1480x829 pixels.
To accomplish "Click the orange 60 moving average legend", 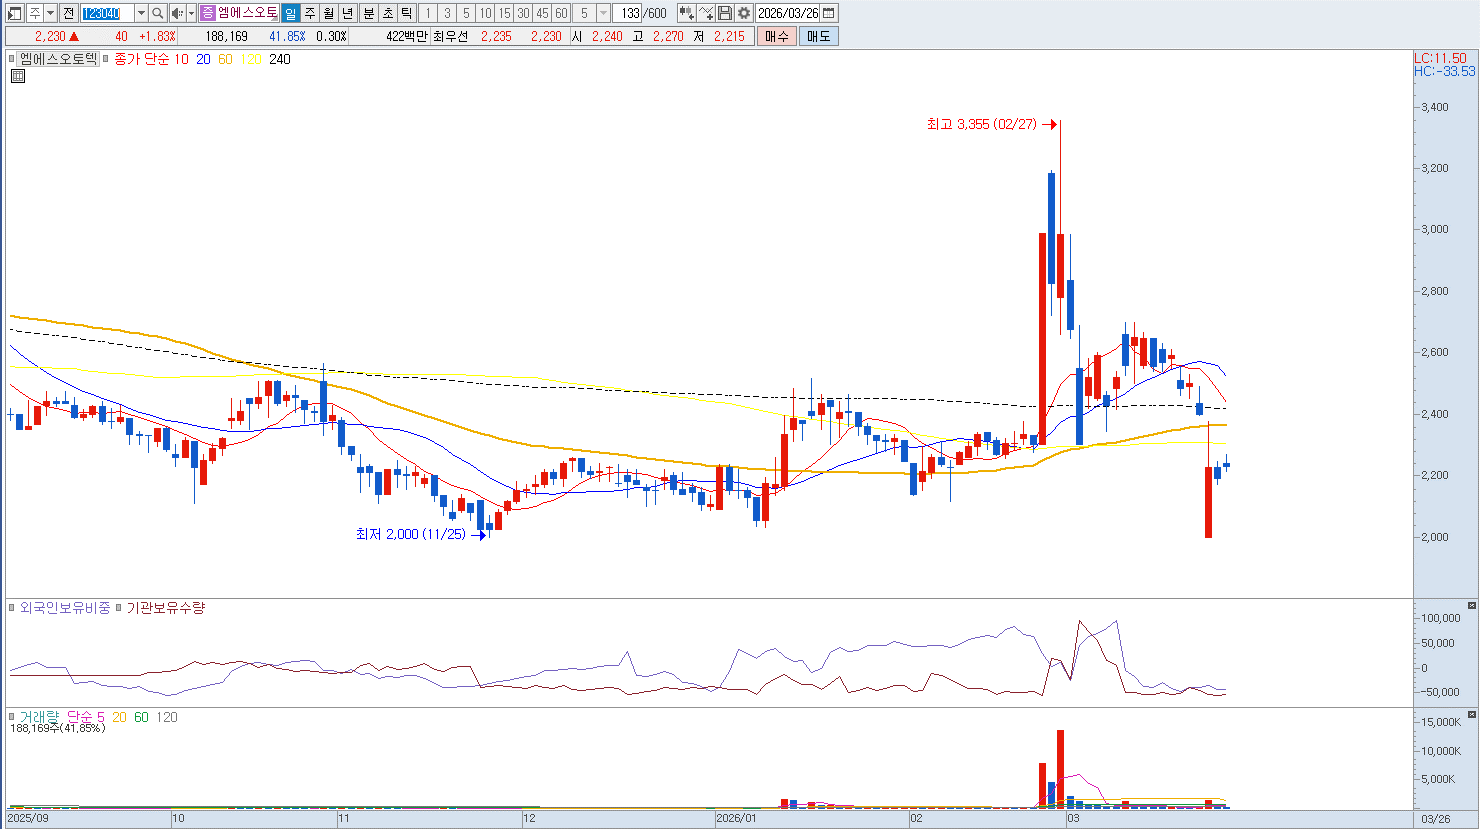I will (225, 59).
